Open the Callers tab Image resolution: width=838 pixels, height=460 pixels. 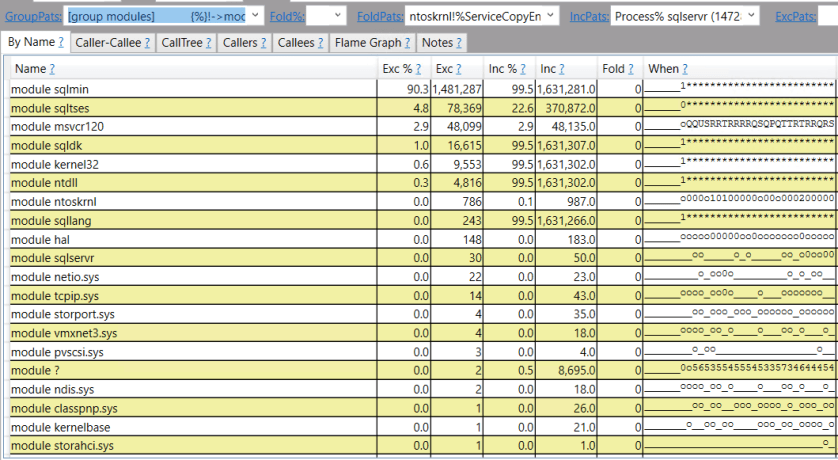[244, 43]
